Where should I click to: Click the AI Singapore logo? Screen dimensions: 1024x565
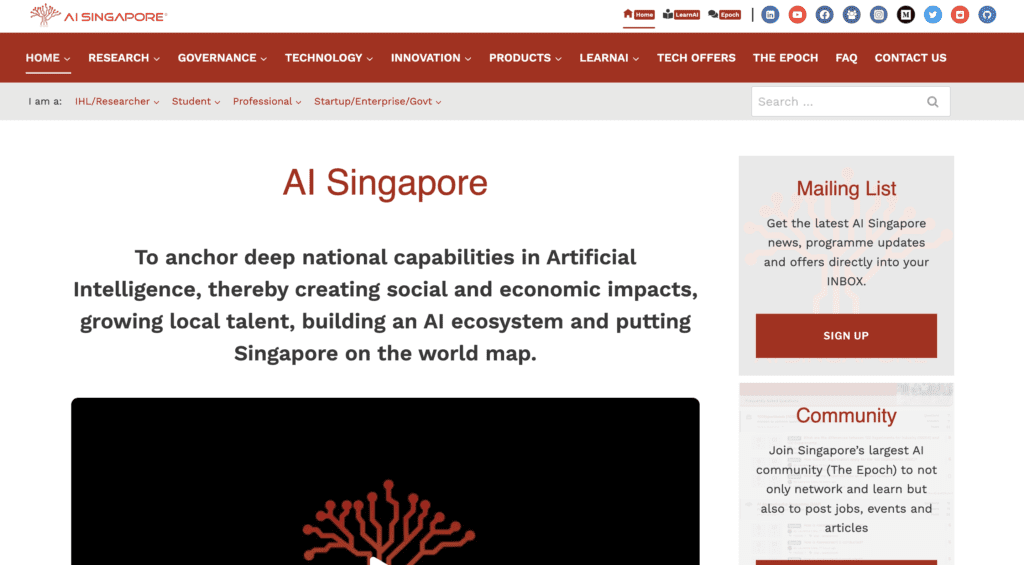point(99,15)
